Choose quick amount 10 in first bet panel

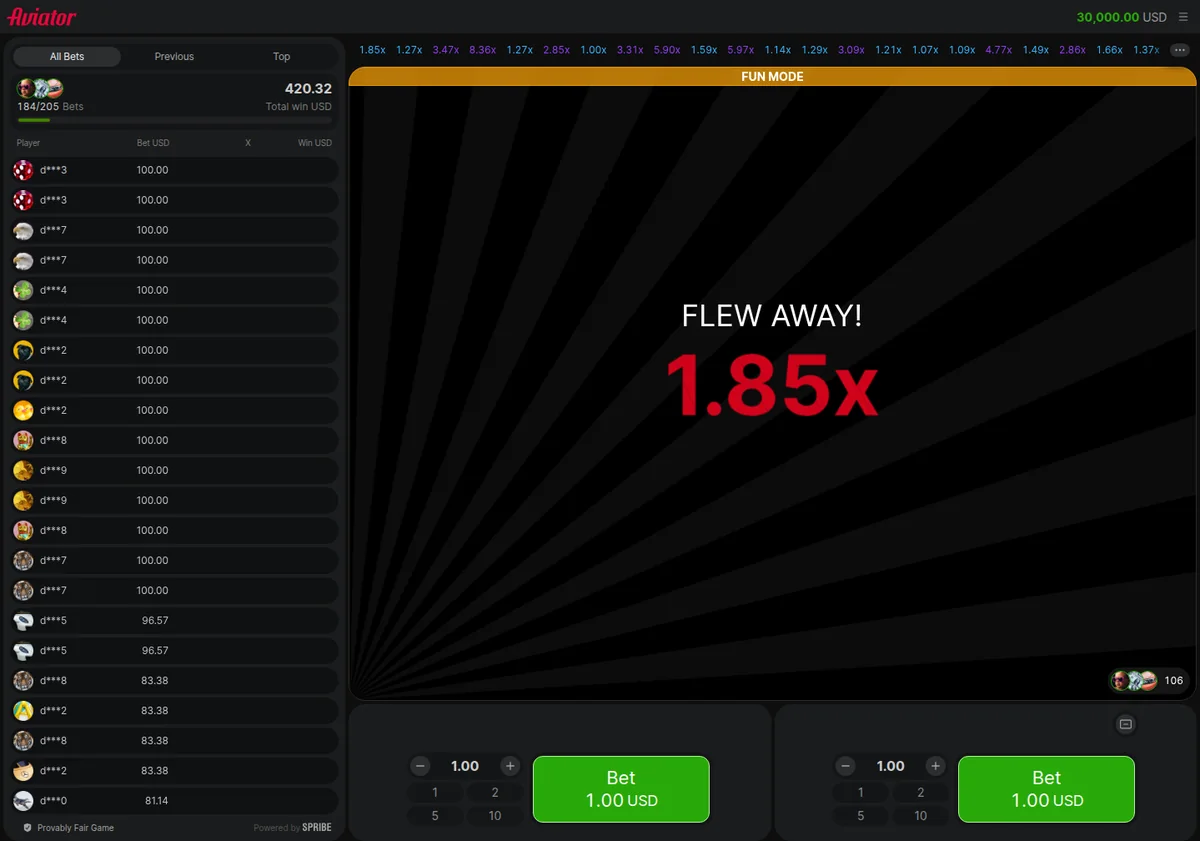495,816
